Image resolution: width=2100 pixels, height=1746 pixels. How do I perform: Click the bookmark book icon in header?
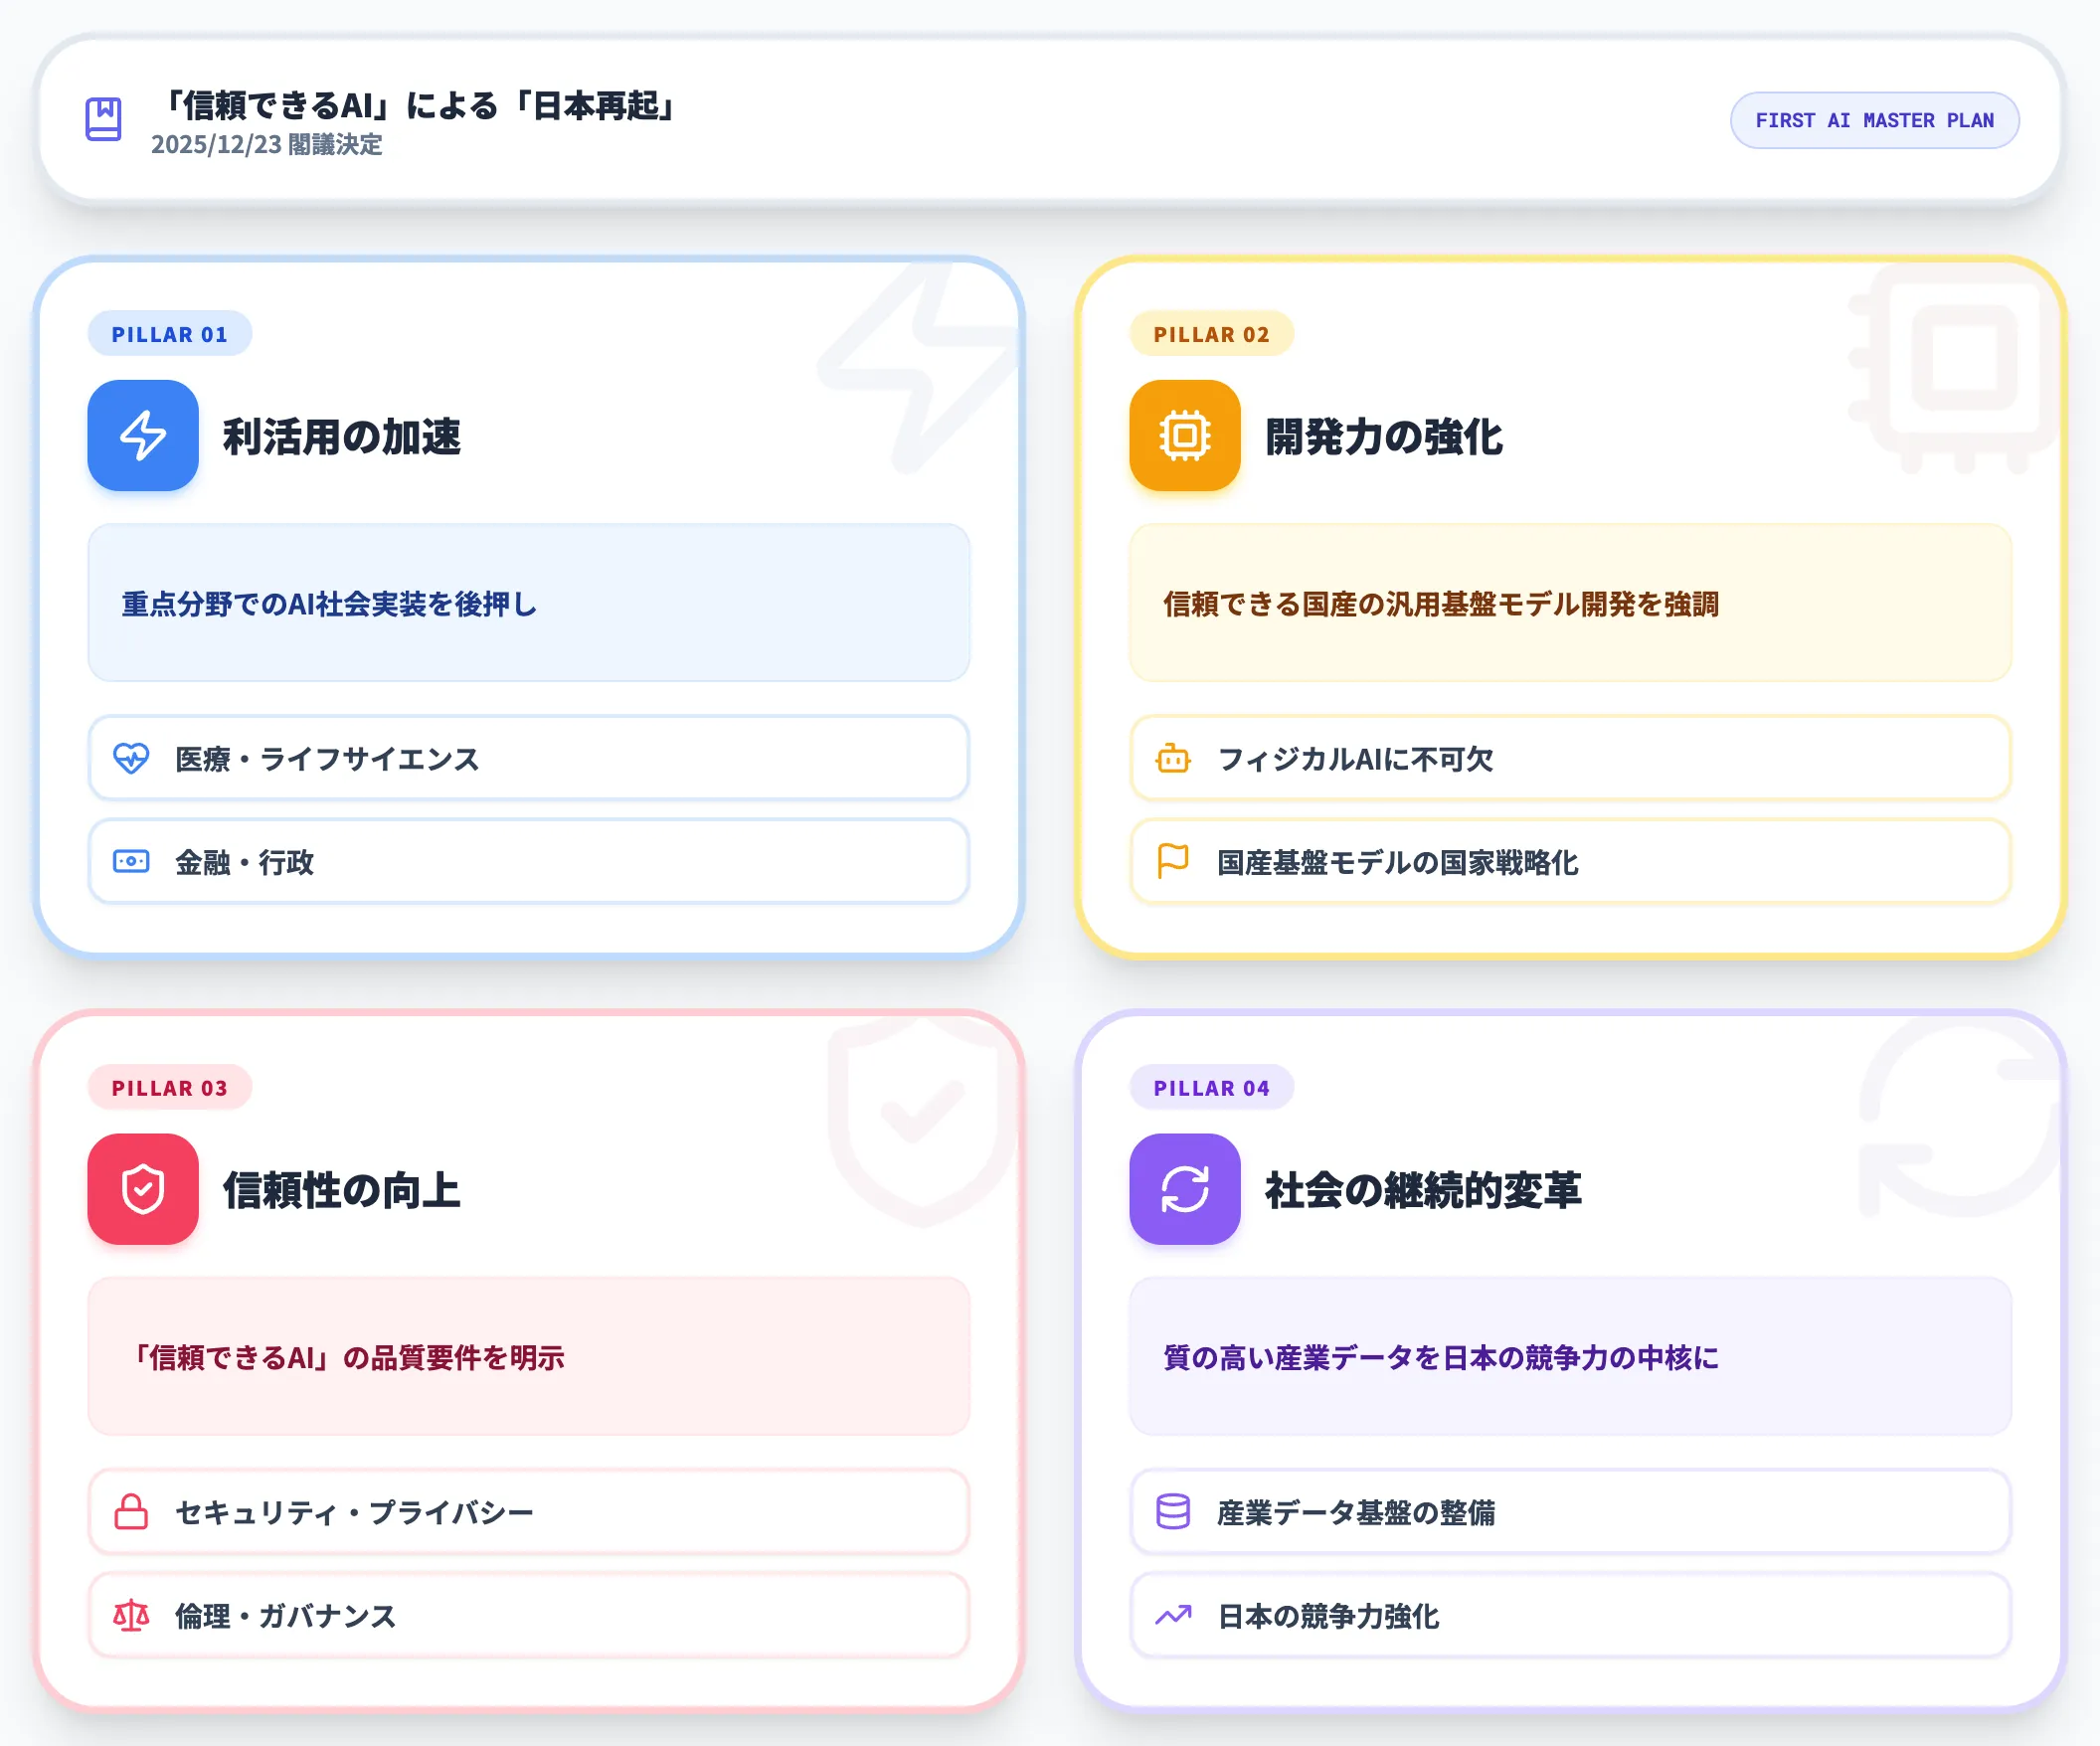pos(104,119)
